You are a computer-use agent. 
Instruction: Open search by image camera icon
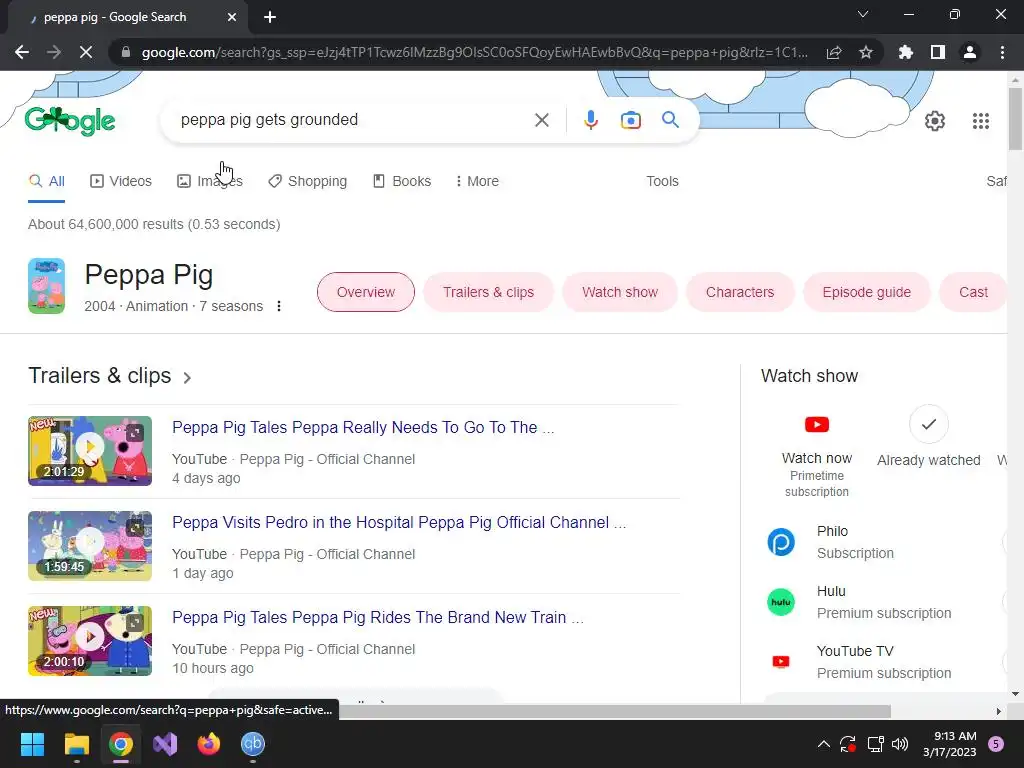coord(630,120)
